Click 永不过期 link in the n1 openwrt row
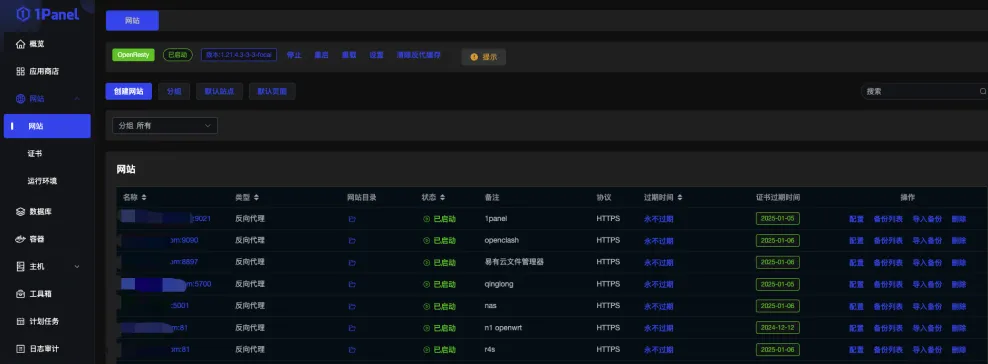 pos(658,328)
